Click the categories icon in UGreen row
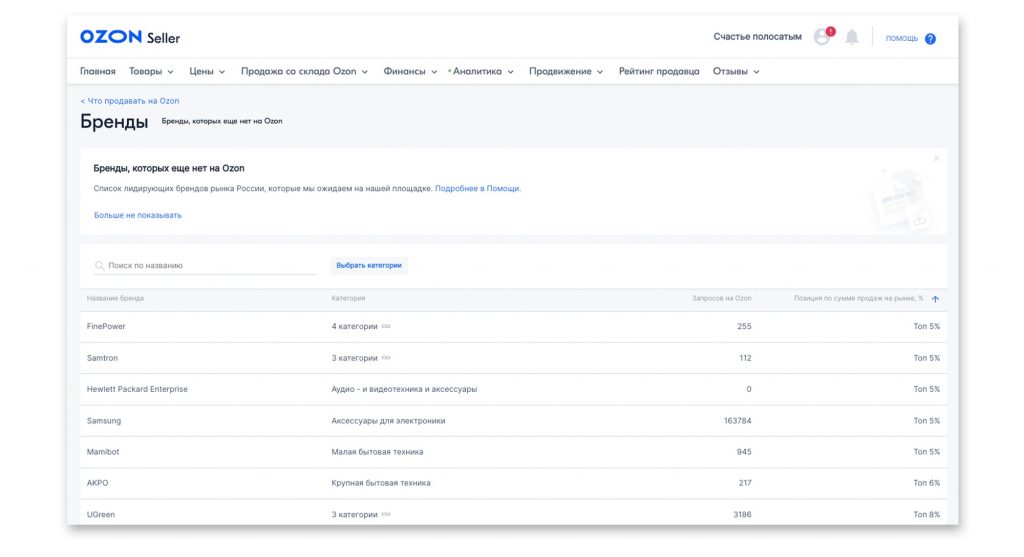The height and width of the screenshot is (557, 1024). 386,514
